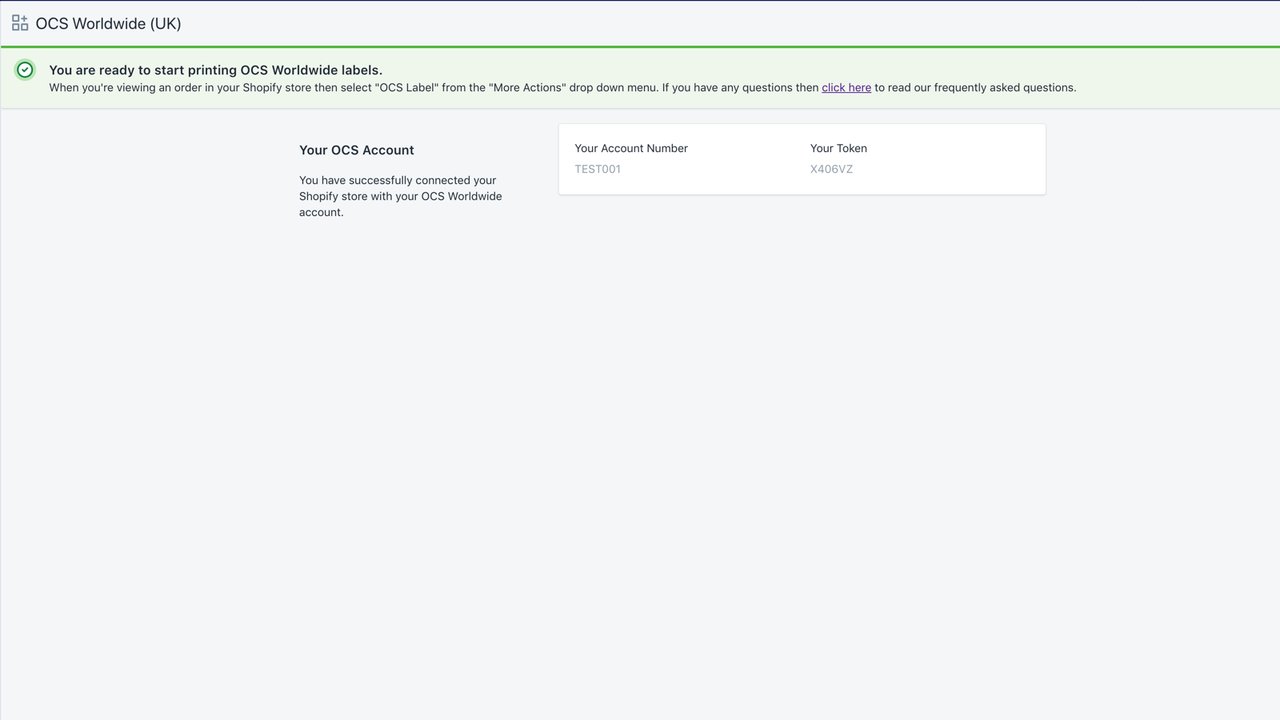
Task: Click the green progress bar above the banner
Action: 640,46
